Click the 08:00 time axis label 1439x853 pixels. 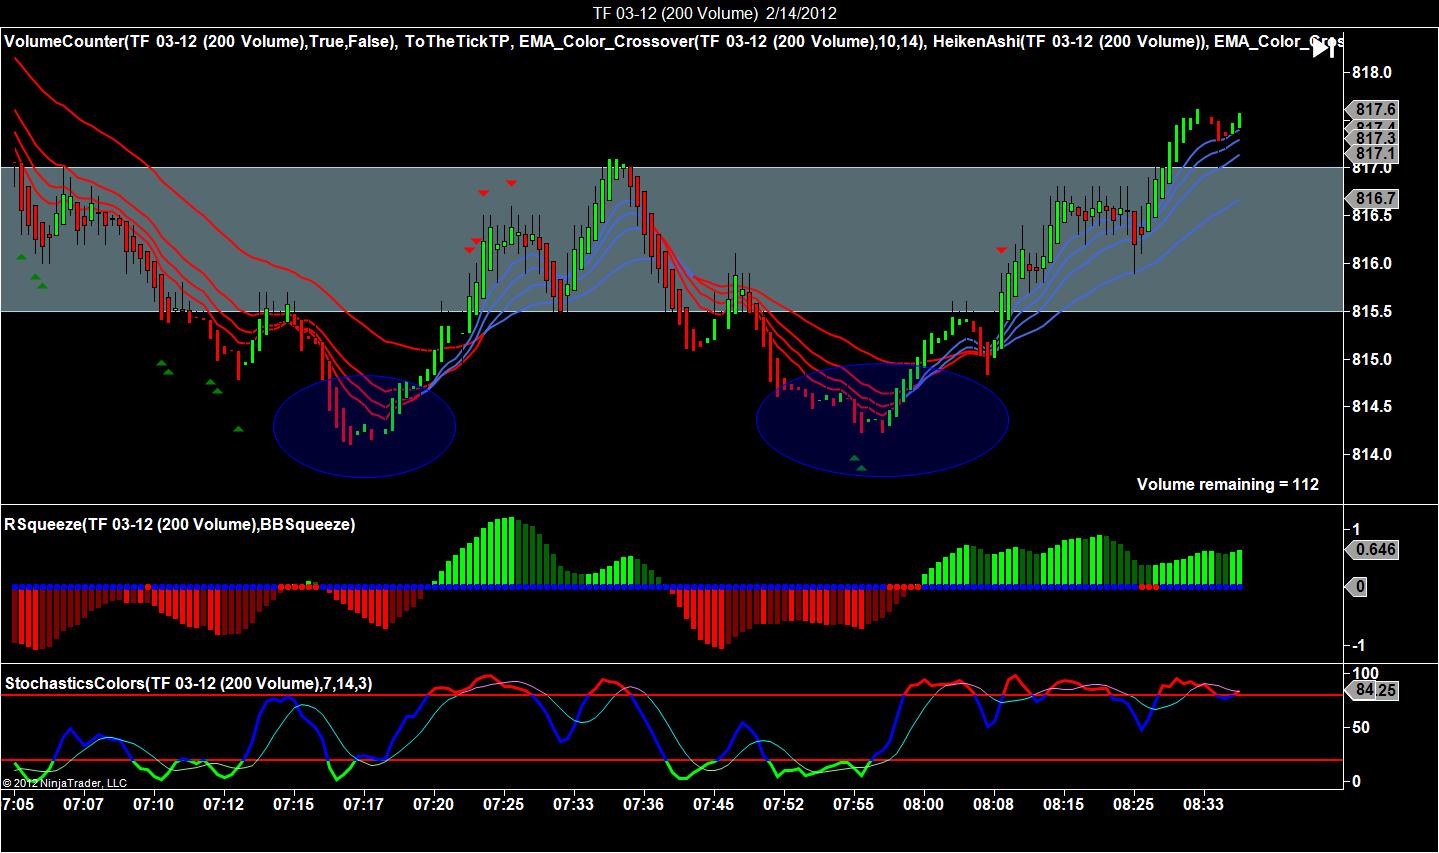923,803
